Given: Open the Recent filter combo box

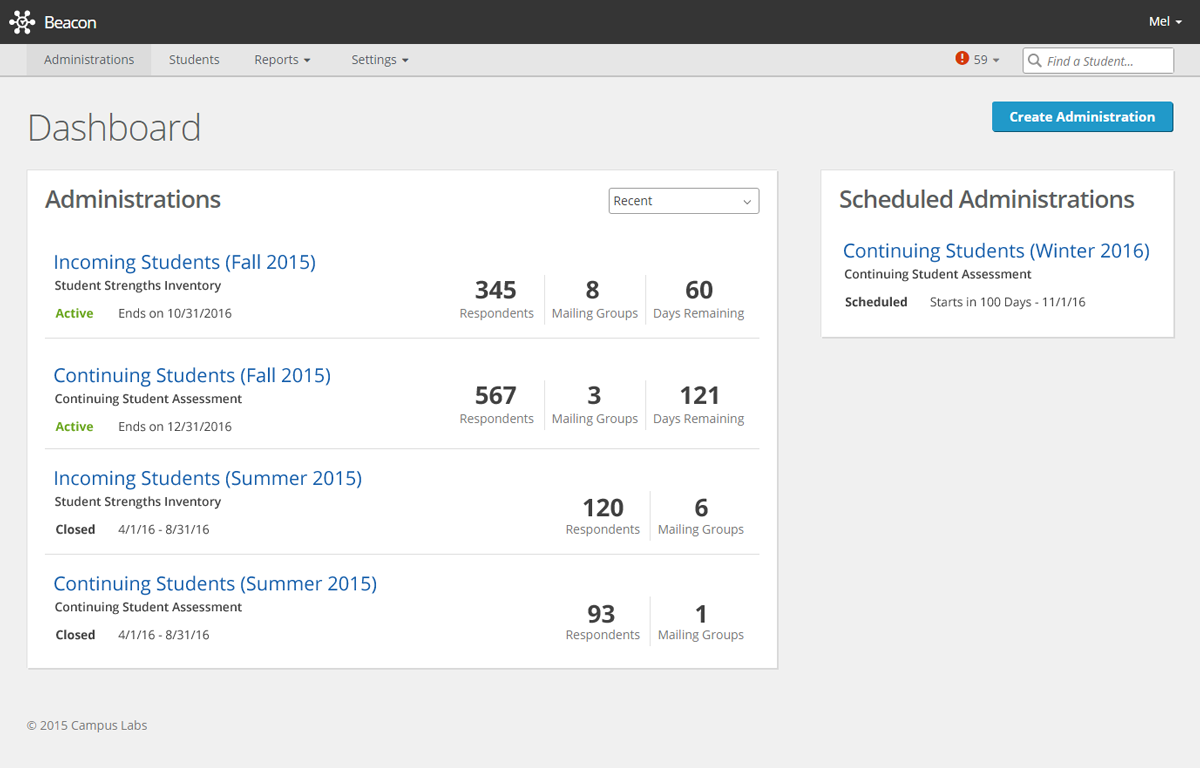Looking at the screenshot, I should [x=683, y=201].
